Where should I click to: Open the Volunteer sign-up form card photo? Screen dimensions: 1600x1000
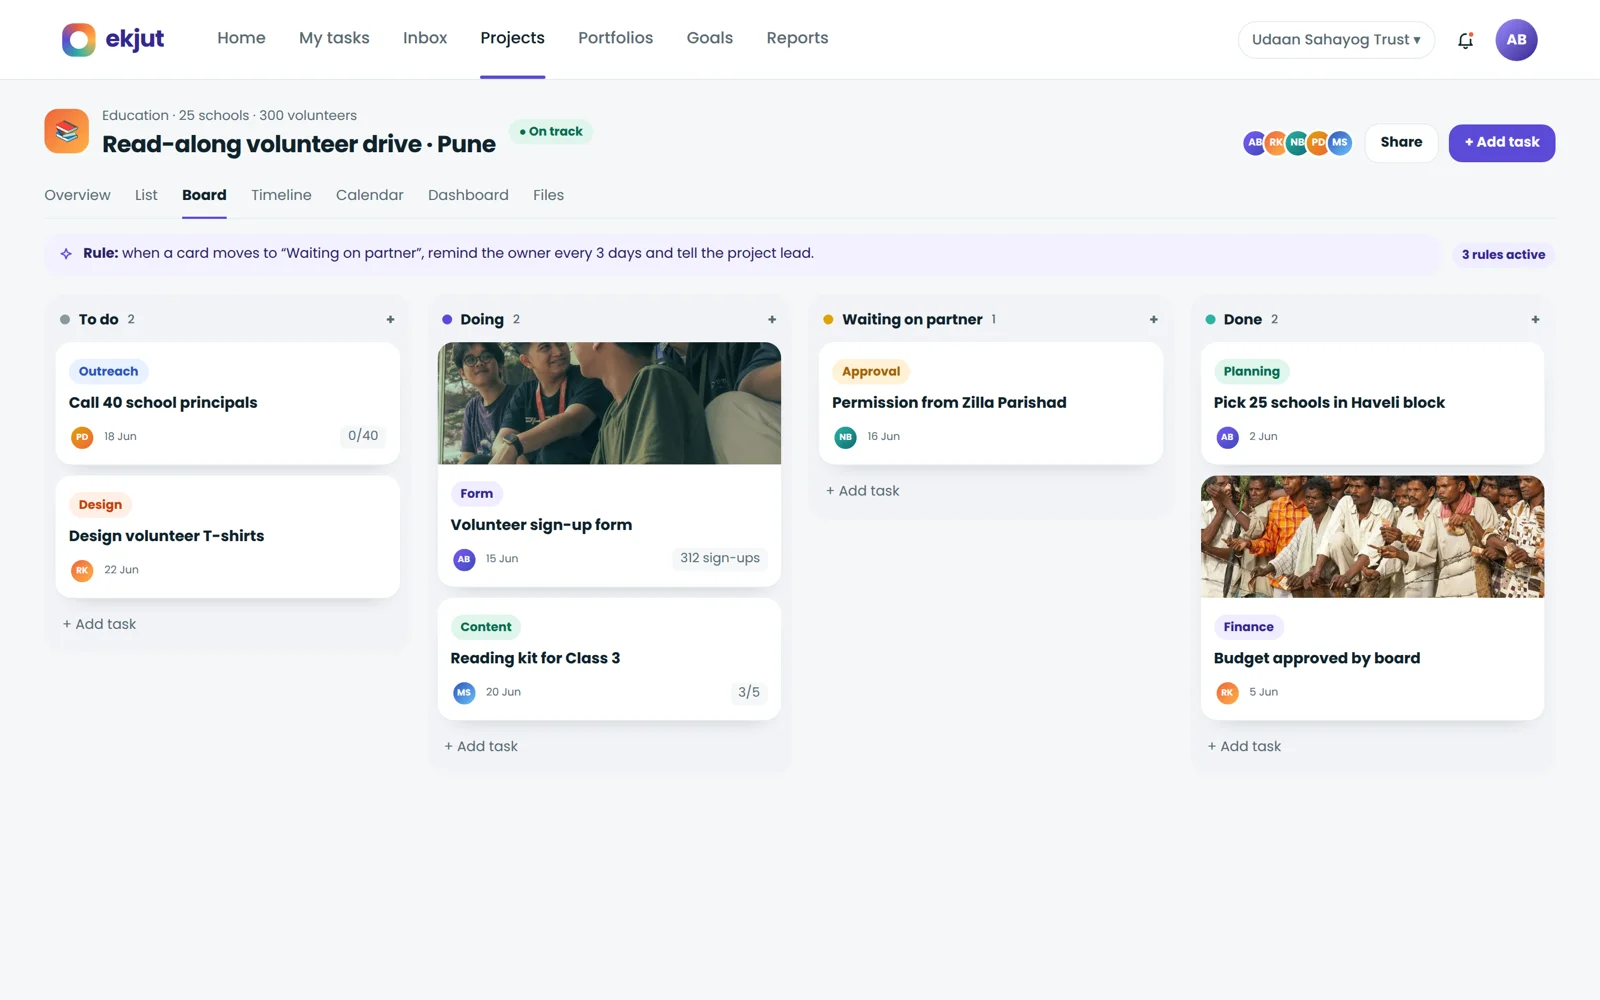click(x=609, y=403)
